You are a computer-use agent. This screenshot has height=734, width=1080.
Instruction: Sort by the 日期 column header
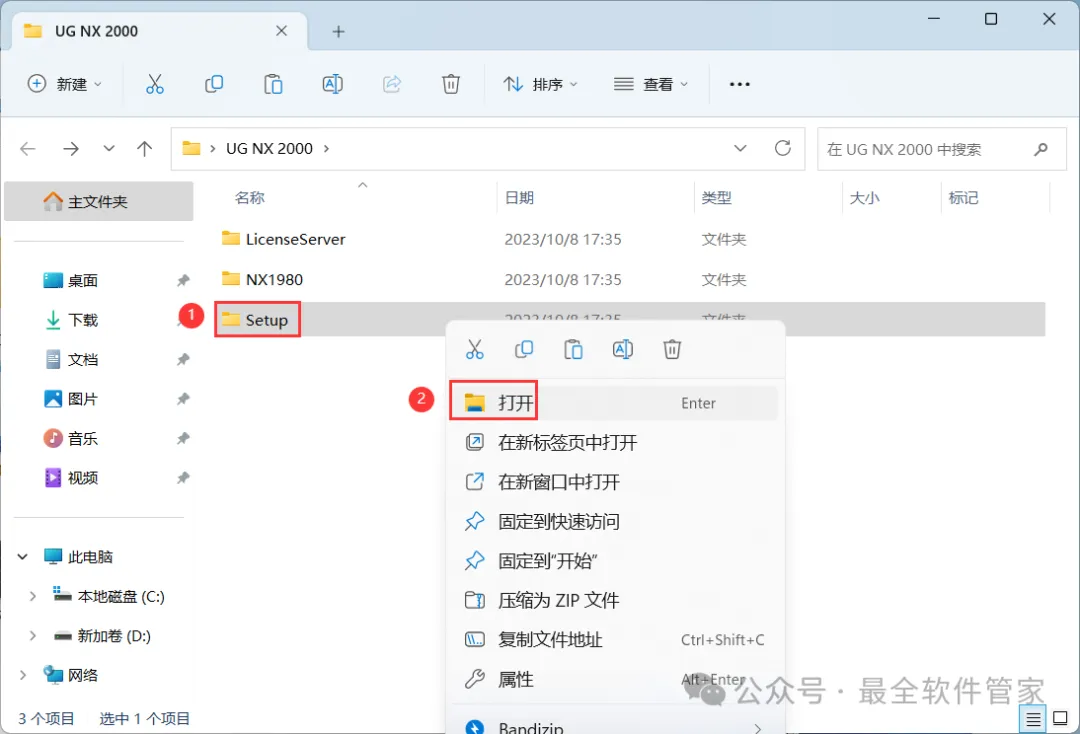[x=519, y=198]
